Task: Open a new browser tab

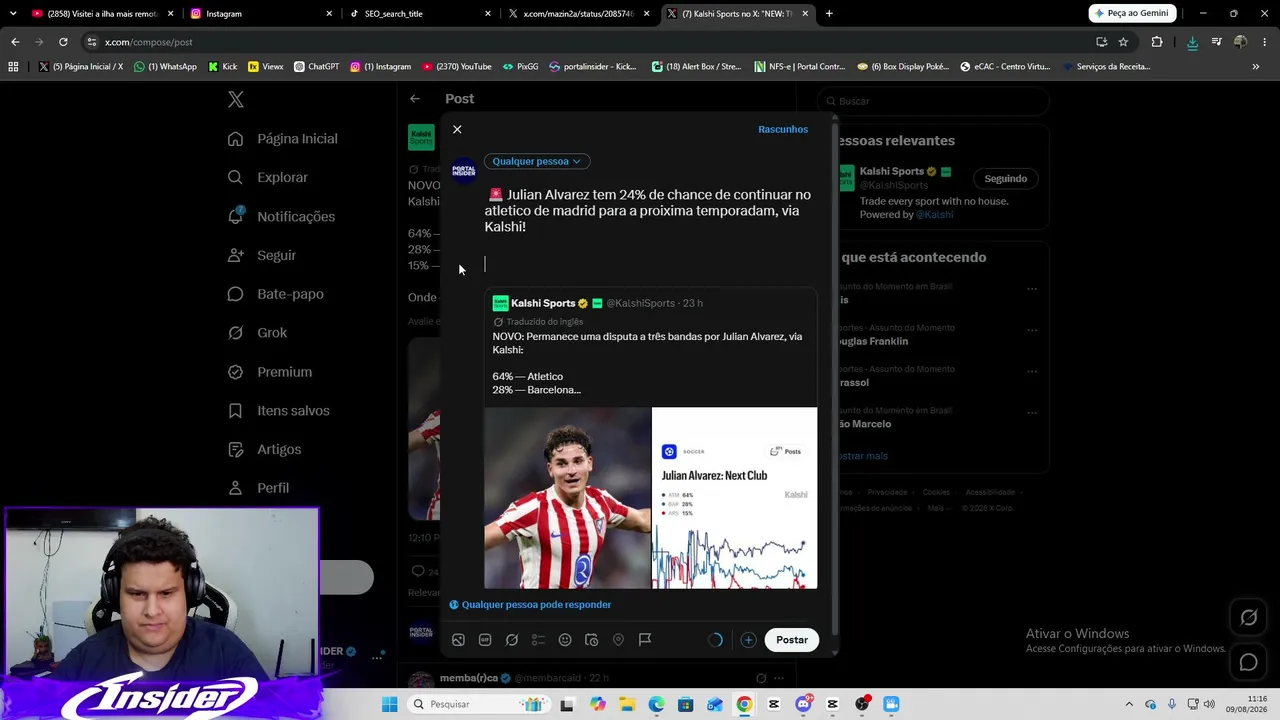Action: click(x=829, y=14)
